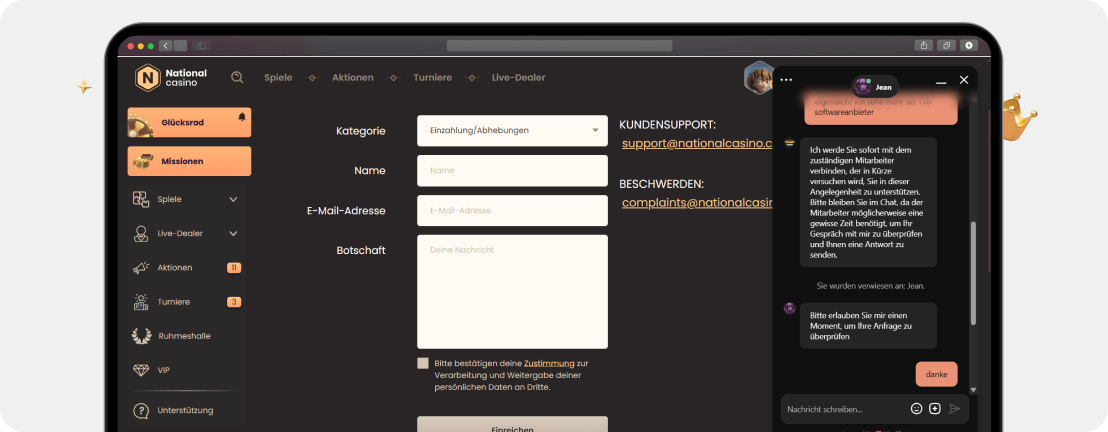The image size is (1108, 432).
Task: Click the search magnifier icon in header
Action: 237,78
